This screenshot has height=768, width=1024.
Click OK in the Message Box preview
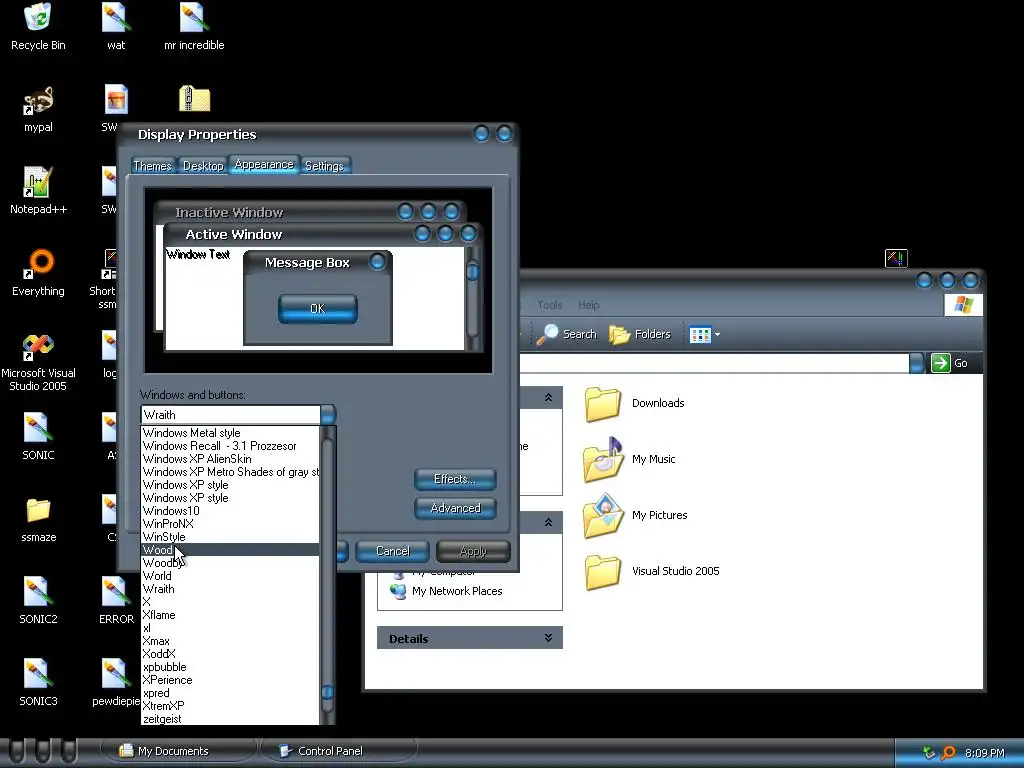pyautogui.click(x=317, y=309)
